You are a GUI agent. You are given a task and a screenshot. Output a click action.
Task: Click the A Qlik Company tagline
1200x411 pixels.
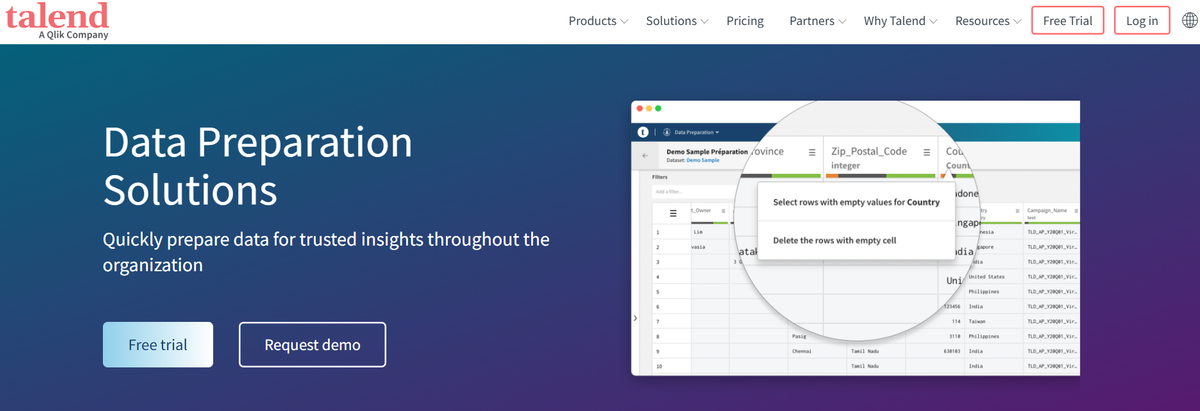pos(73,35)
